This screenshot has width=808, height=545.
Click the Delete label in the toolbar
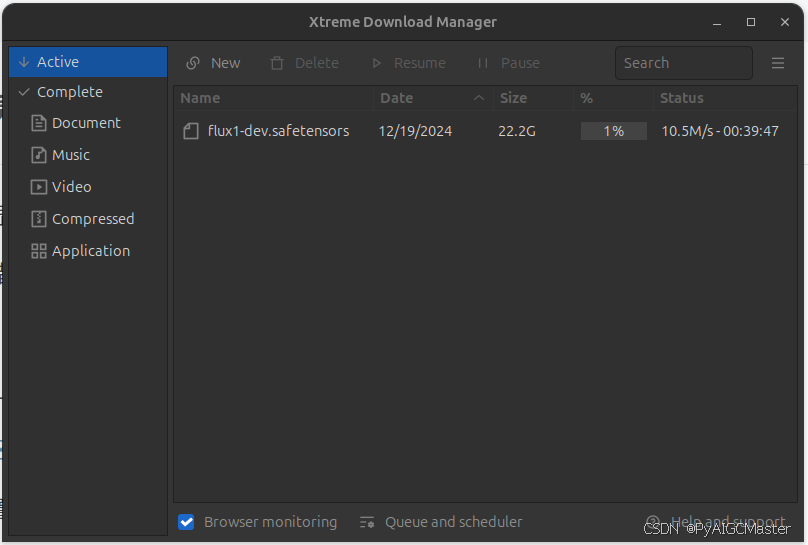pos(316,63)
